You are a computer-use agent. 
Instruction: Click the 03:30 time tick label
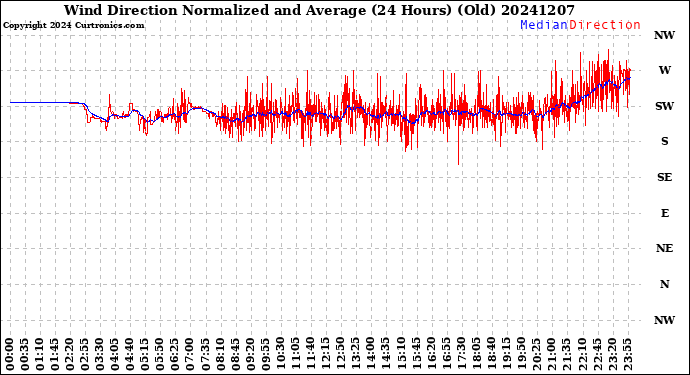pyautogui.click(x=100, y=353)
